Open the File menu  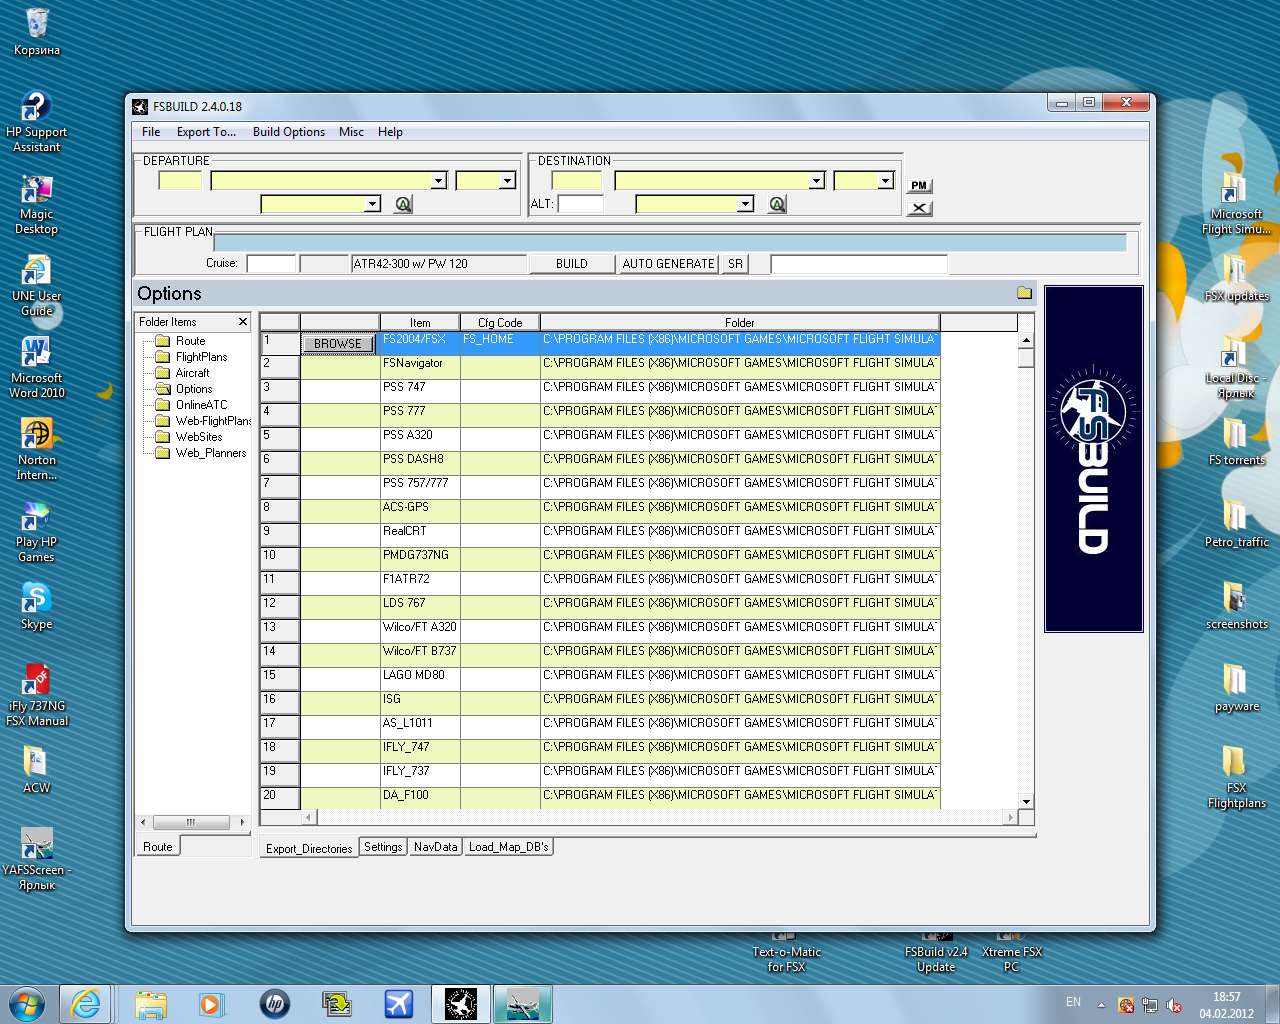pos(151,132)
